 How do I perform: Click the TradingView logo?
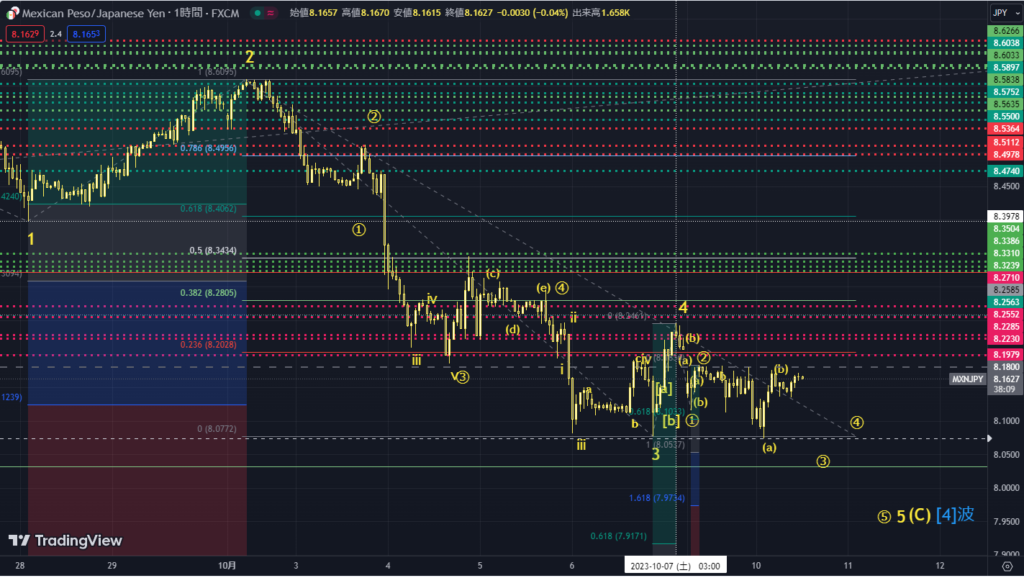click(x=65, y=541)
